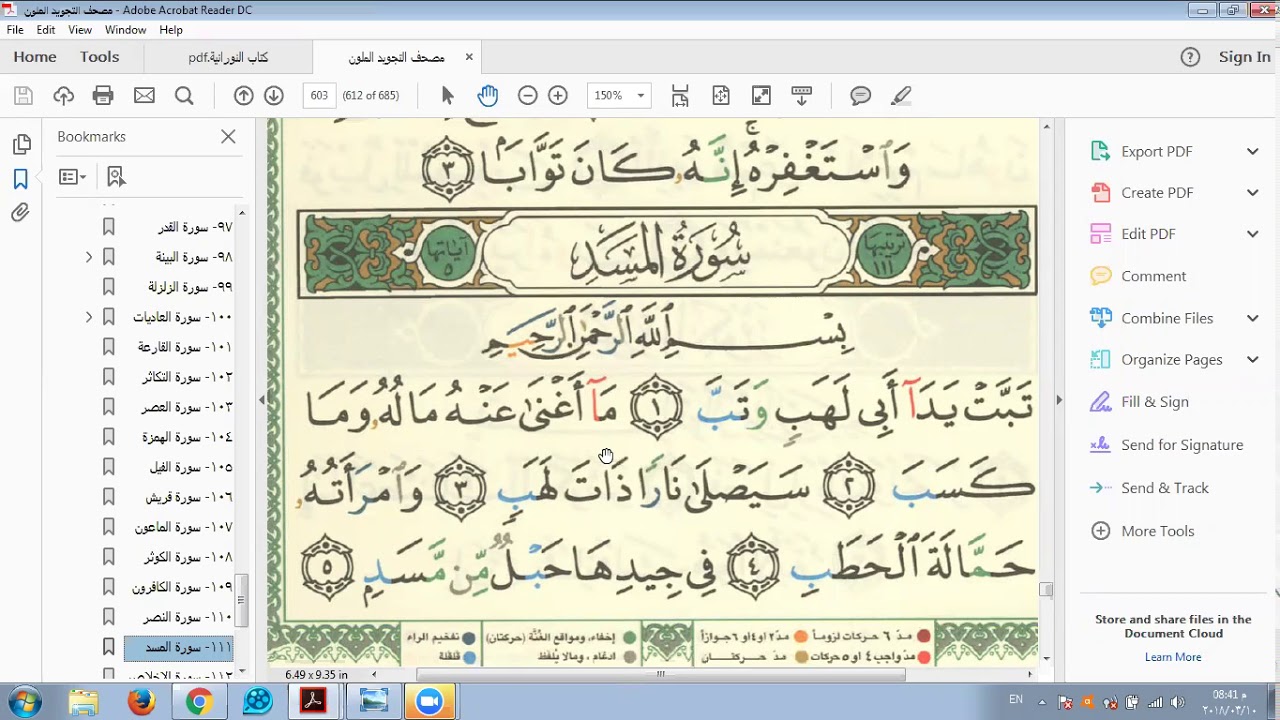Click the Learn More link

tap(1173, 657)
